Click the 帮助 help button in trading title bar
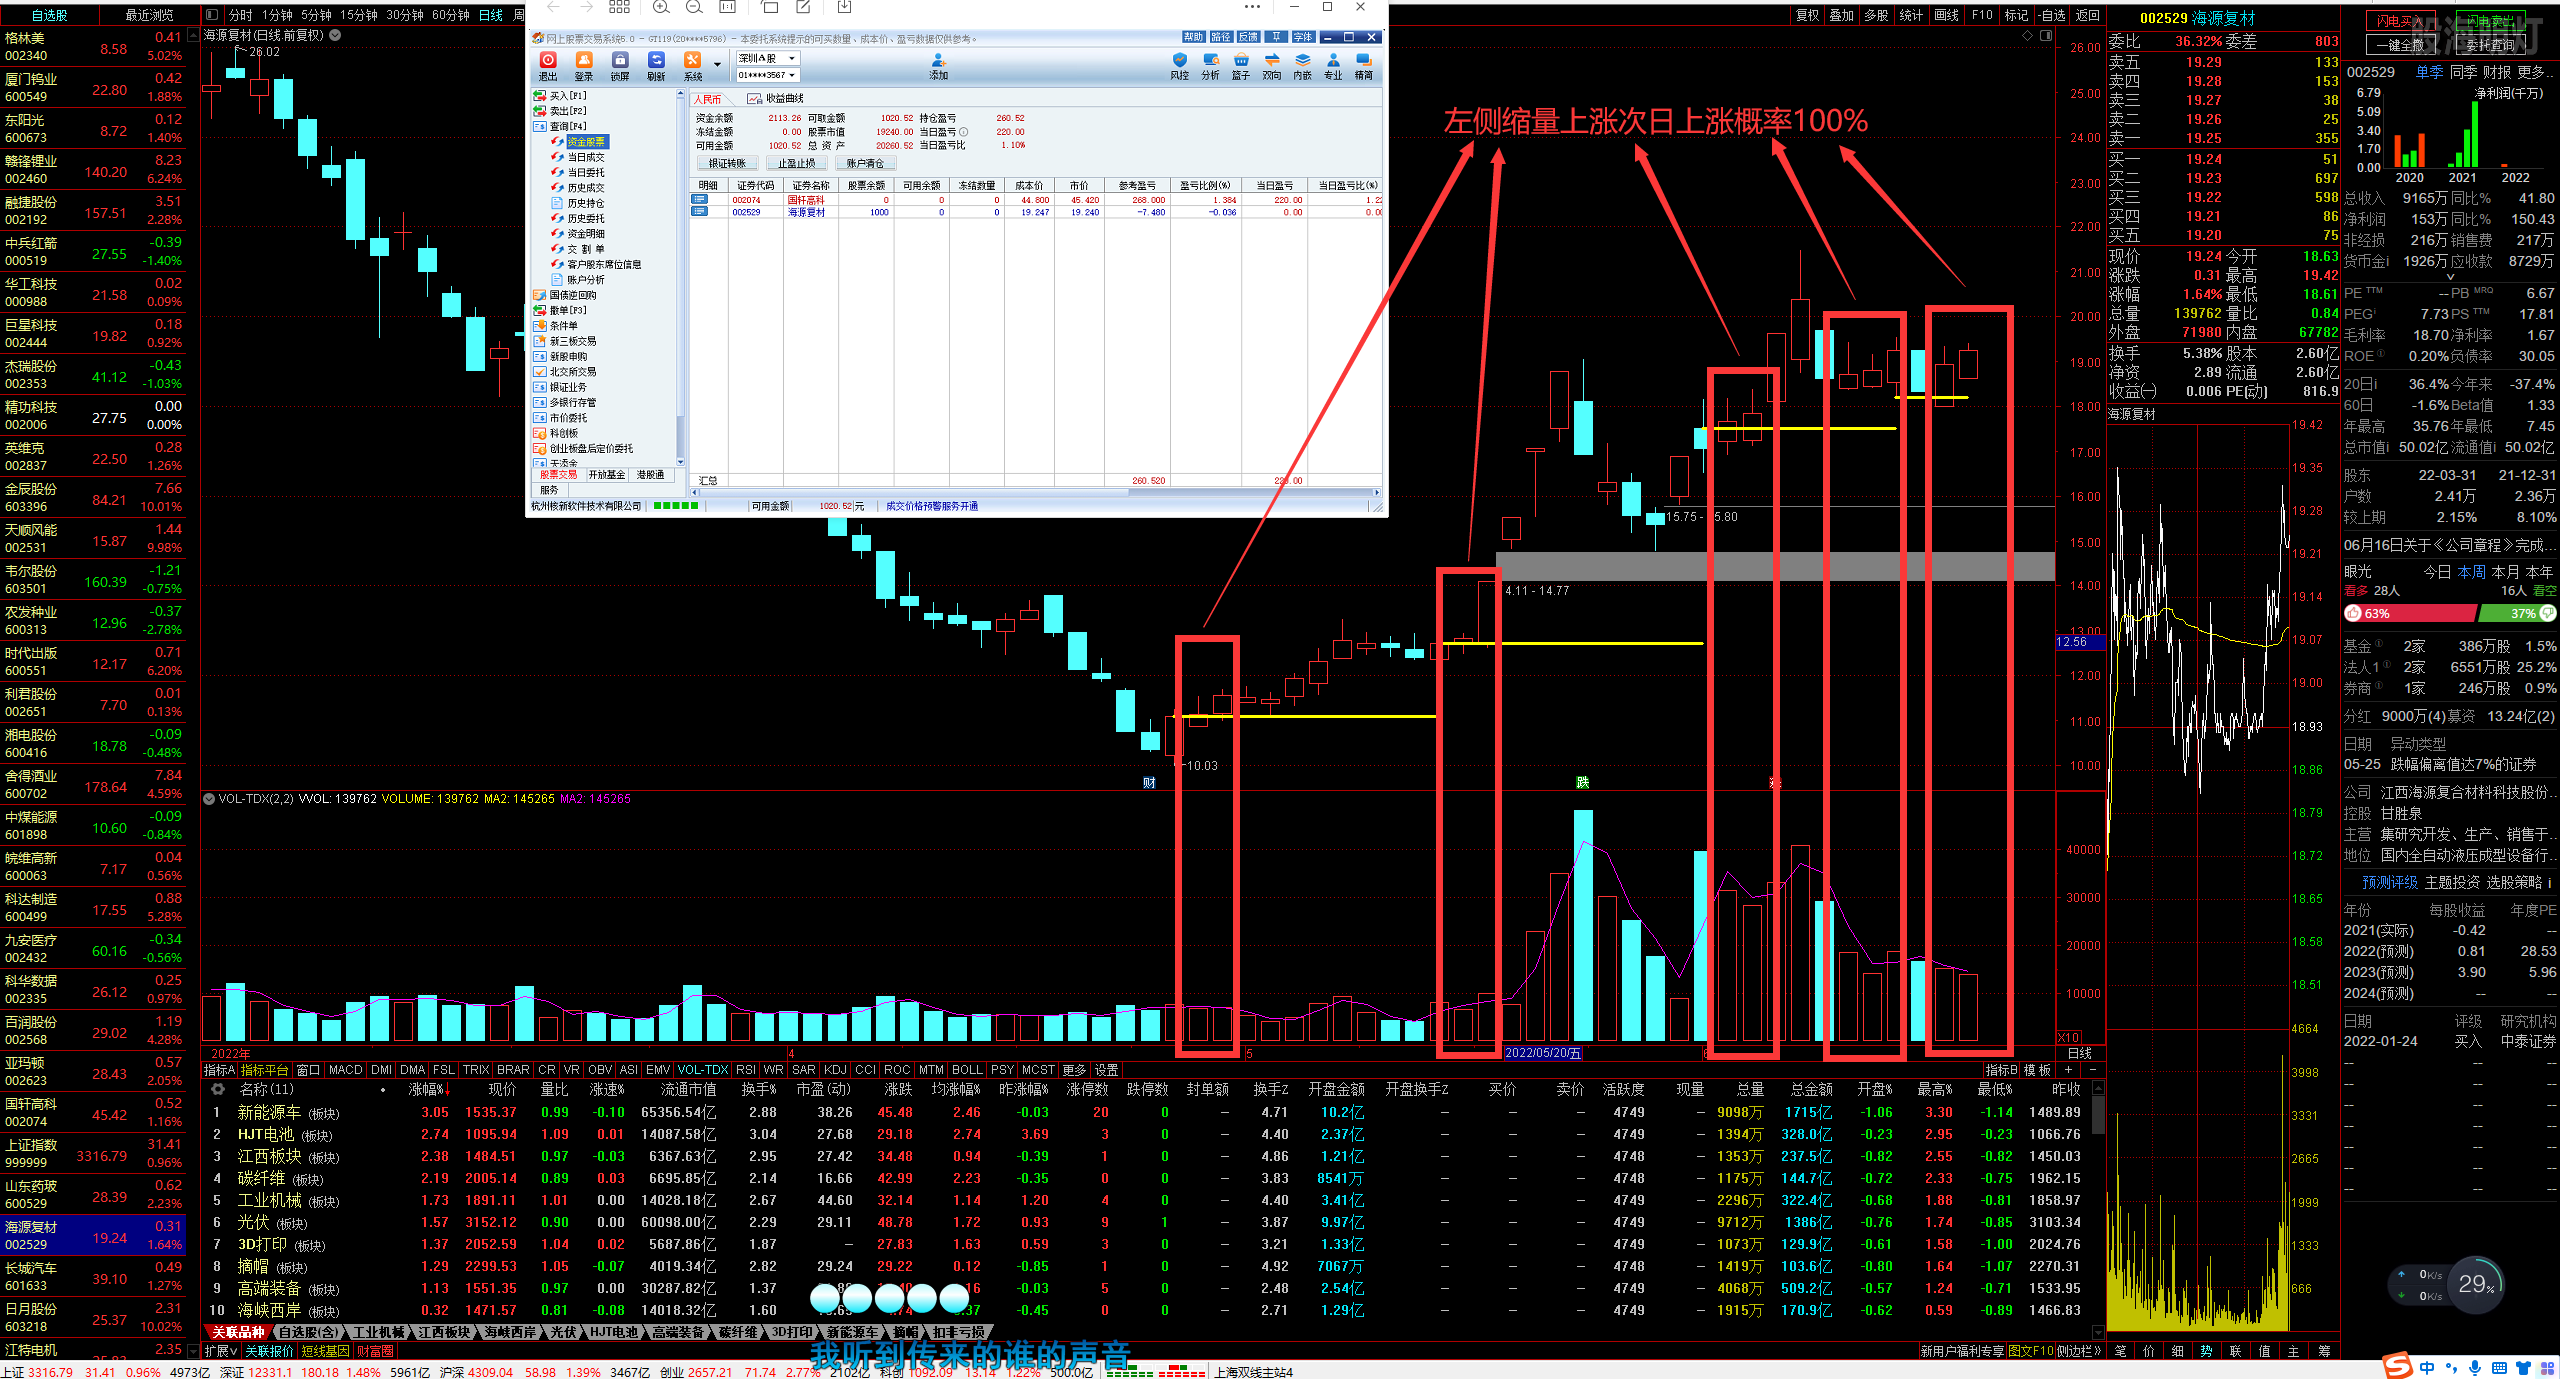The height and width of the screenshot is (1379, 2560). click(1193, 37)
